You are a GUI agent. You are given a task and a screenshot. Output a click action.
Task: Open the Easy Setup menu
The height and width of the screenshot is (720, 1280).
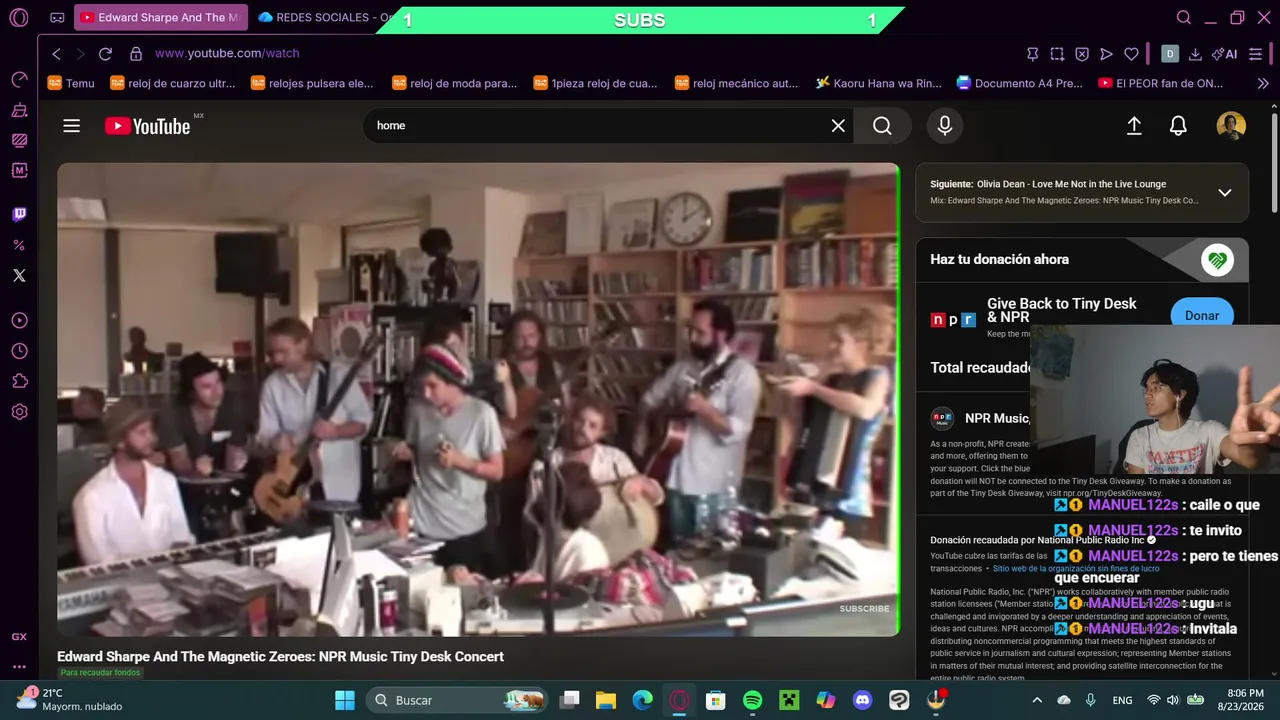pos(1256,54)
